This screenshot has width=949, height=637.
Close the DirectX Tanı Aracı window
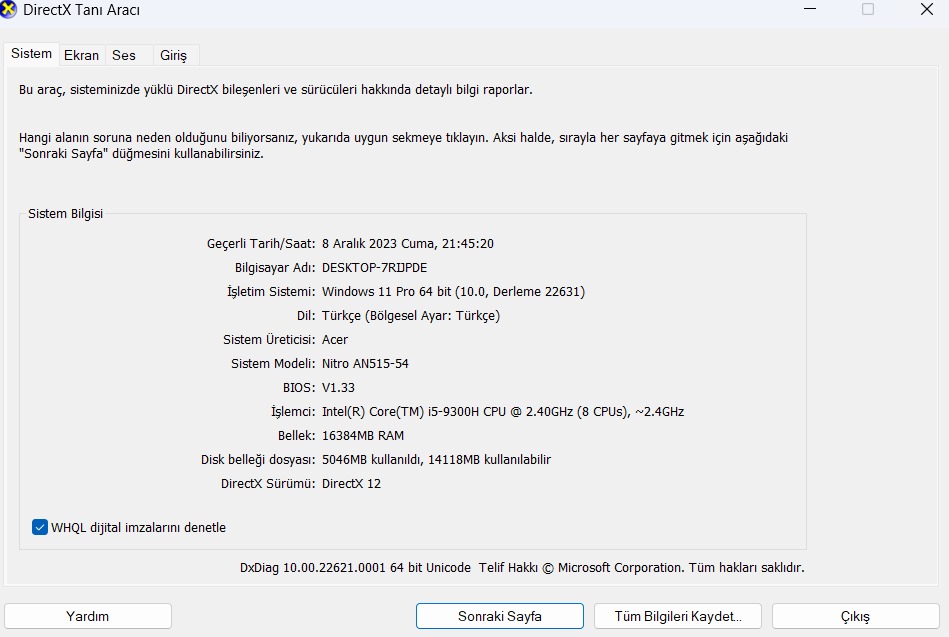click(x=927, y=9)
